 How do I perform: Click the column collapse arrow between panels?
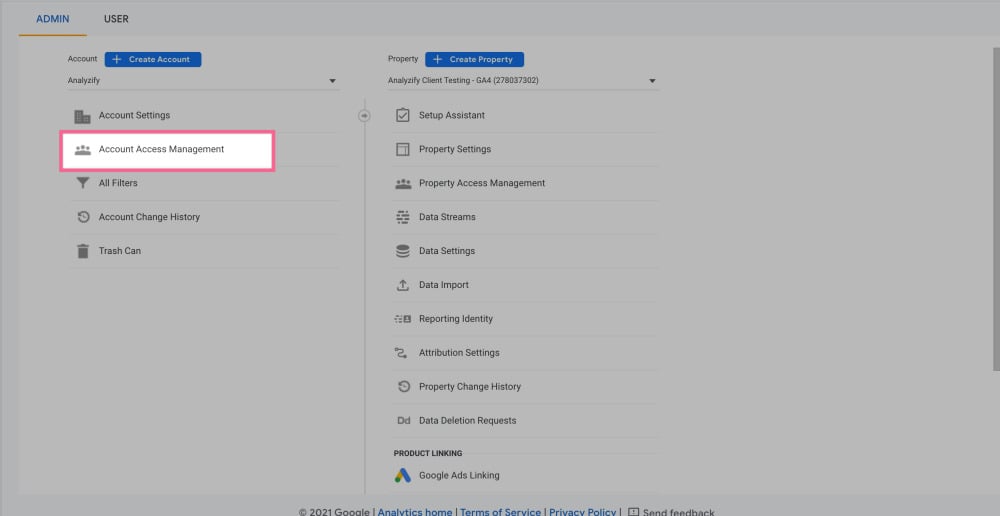point(364,116)
